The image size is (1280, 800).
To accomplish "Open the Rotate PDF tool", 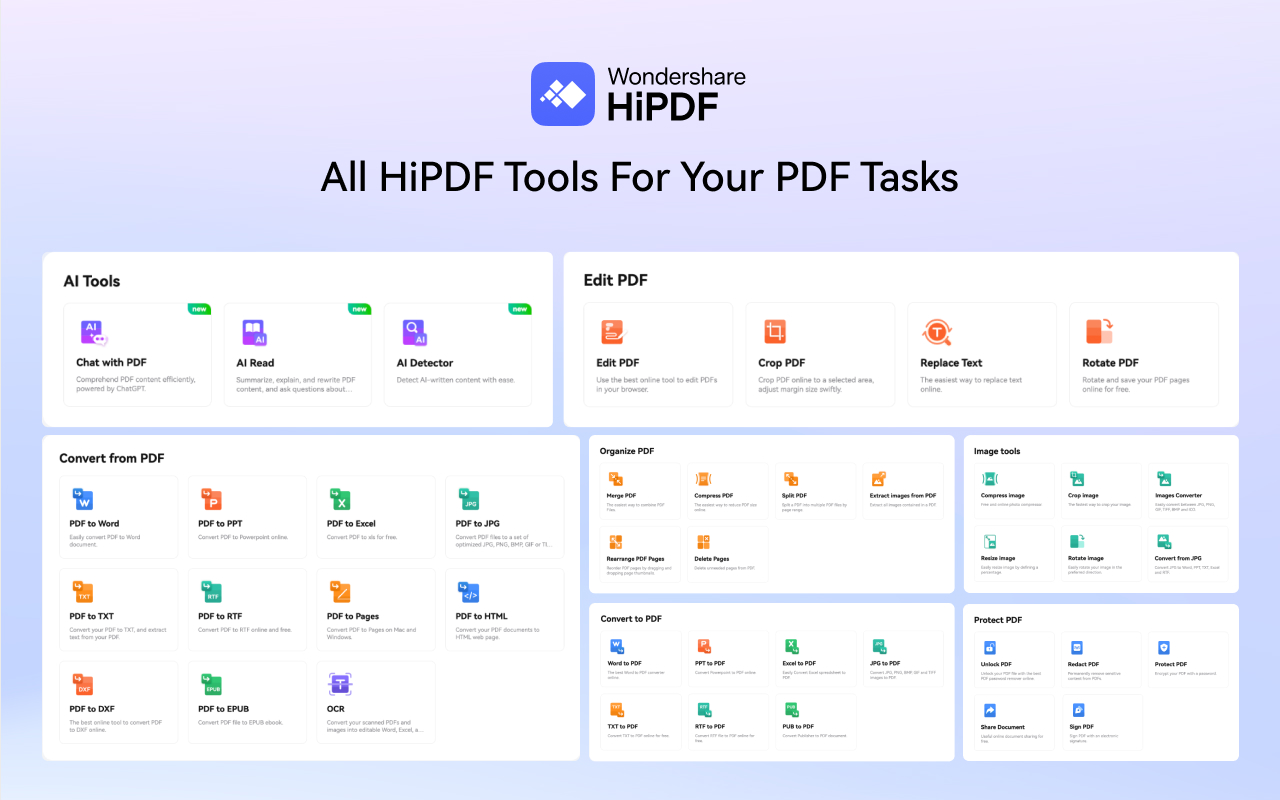I will 1143,354.
